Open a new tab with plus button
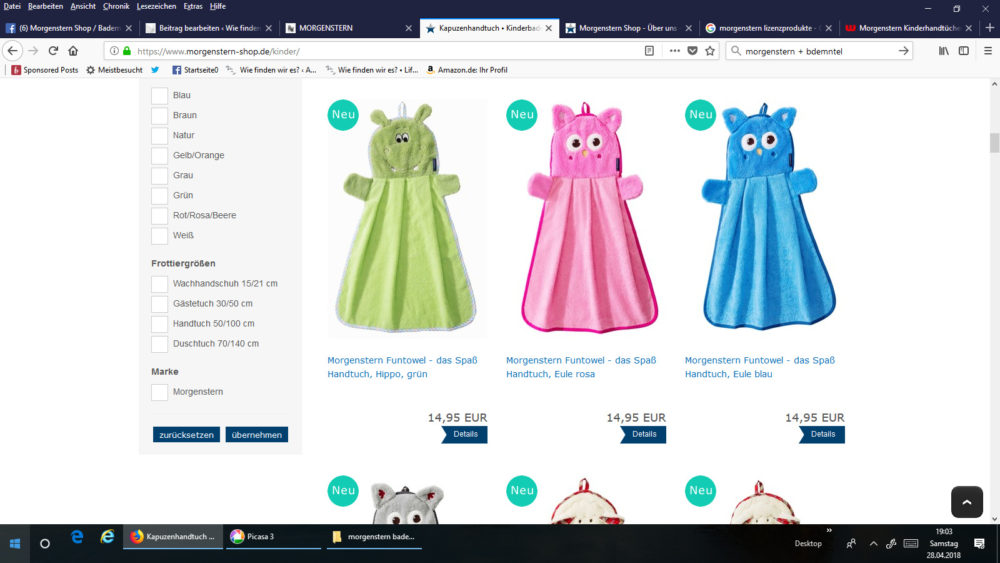 990,27
